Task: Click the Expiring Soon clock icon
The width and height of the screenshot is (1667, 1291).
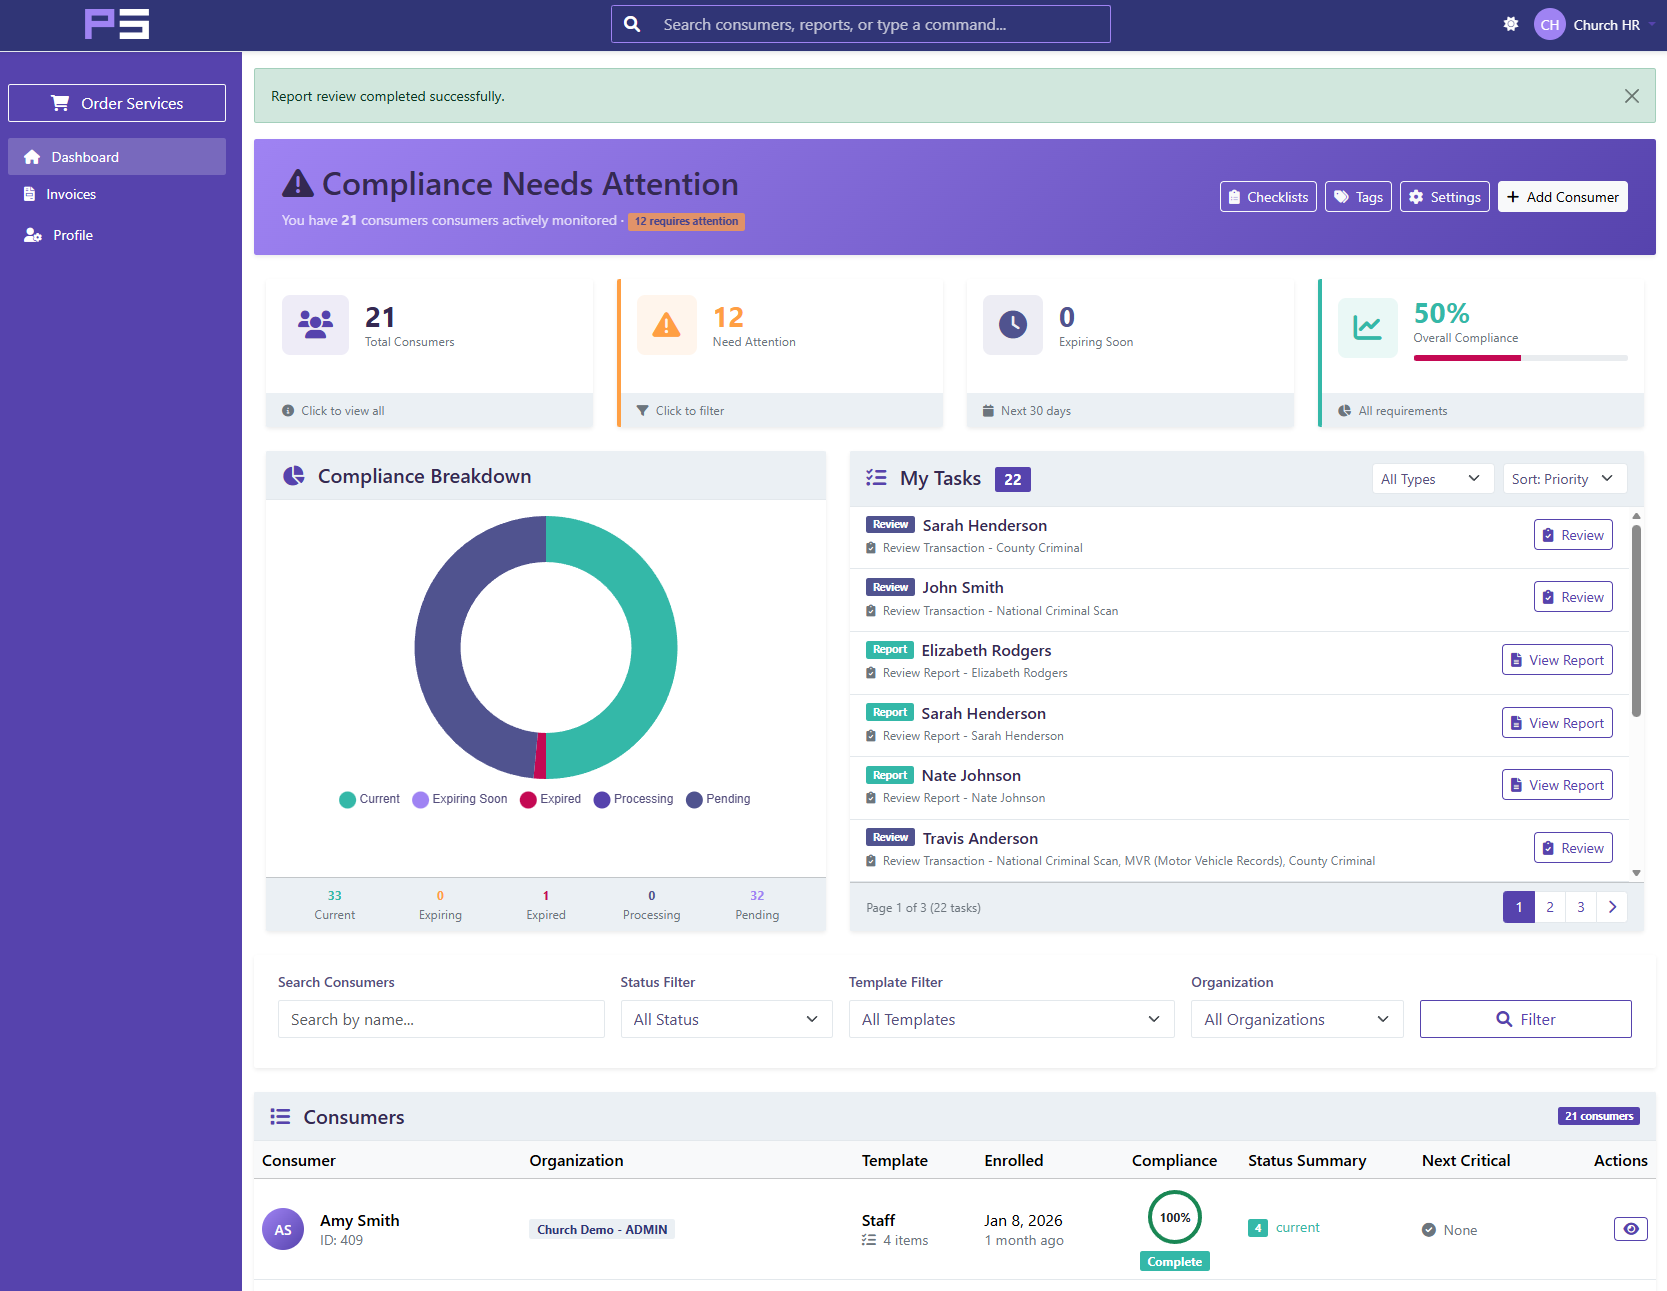Action: [1012, 325]
